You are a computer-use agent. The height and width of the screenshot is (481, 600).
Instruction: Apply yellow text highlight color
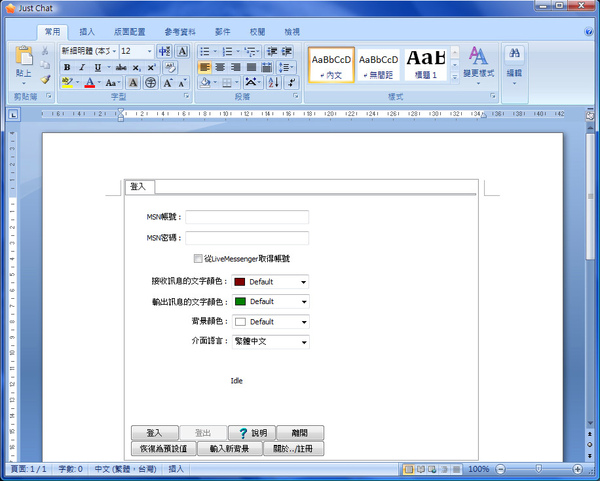pyautogui.click(x=67, y=82)
